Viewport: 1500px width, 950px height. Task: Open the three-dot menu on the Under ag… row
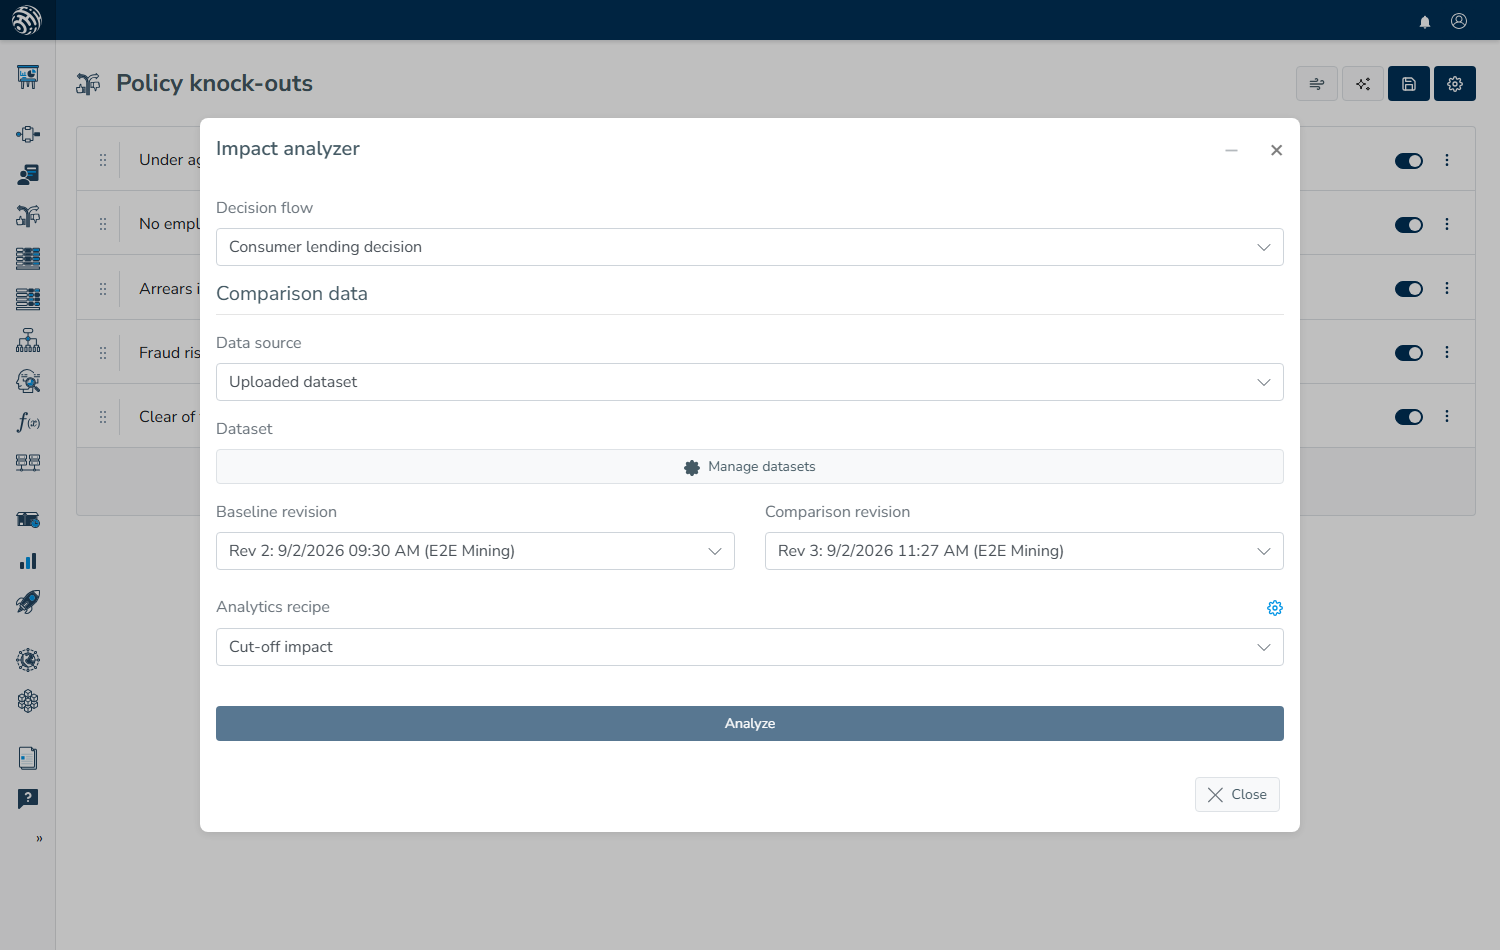pyautogui.click(x=1447, y=160)
